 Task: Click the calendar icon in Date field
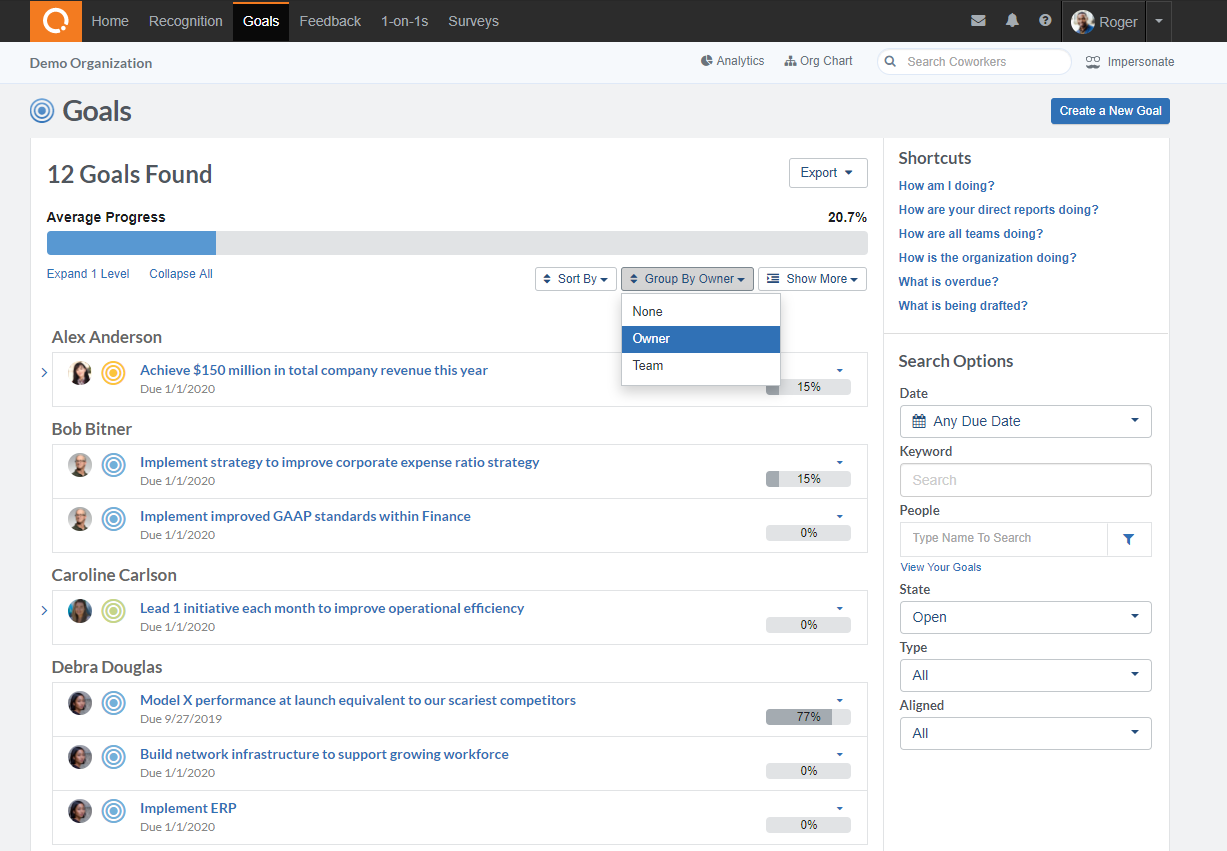919,421
